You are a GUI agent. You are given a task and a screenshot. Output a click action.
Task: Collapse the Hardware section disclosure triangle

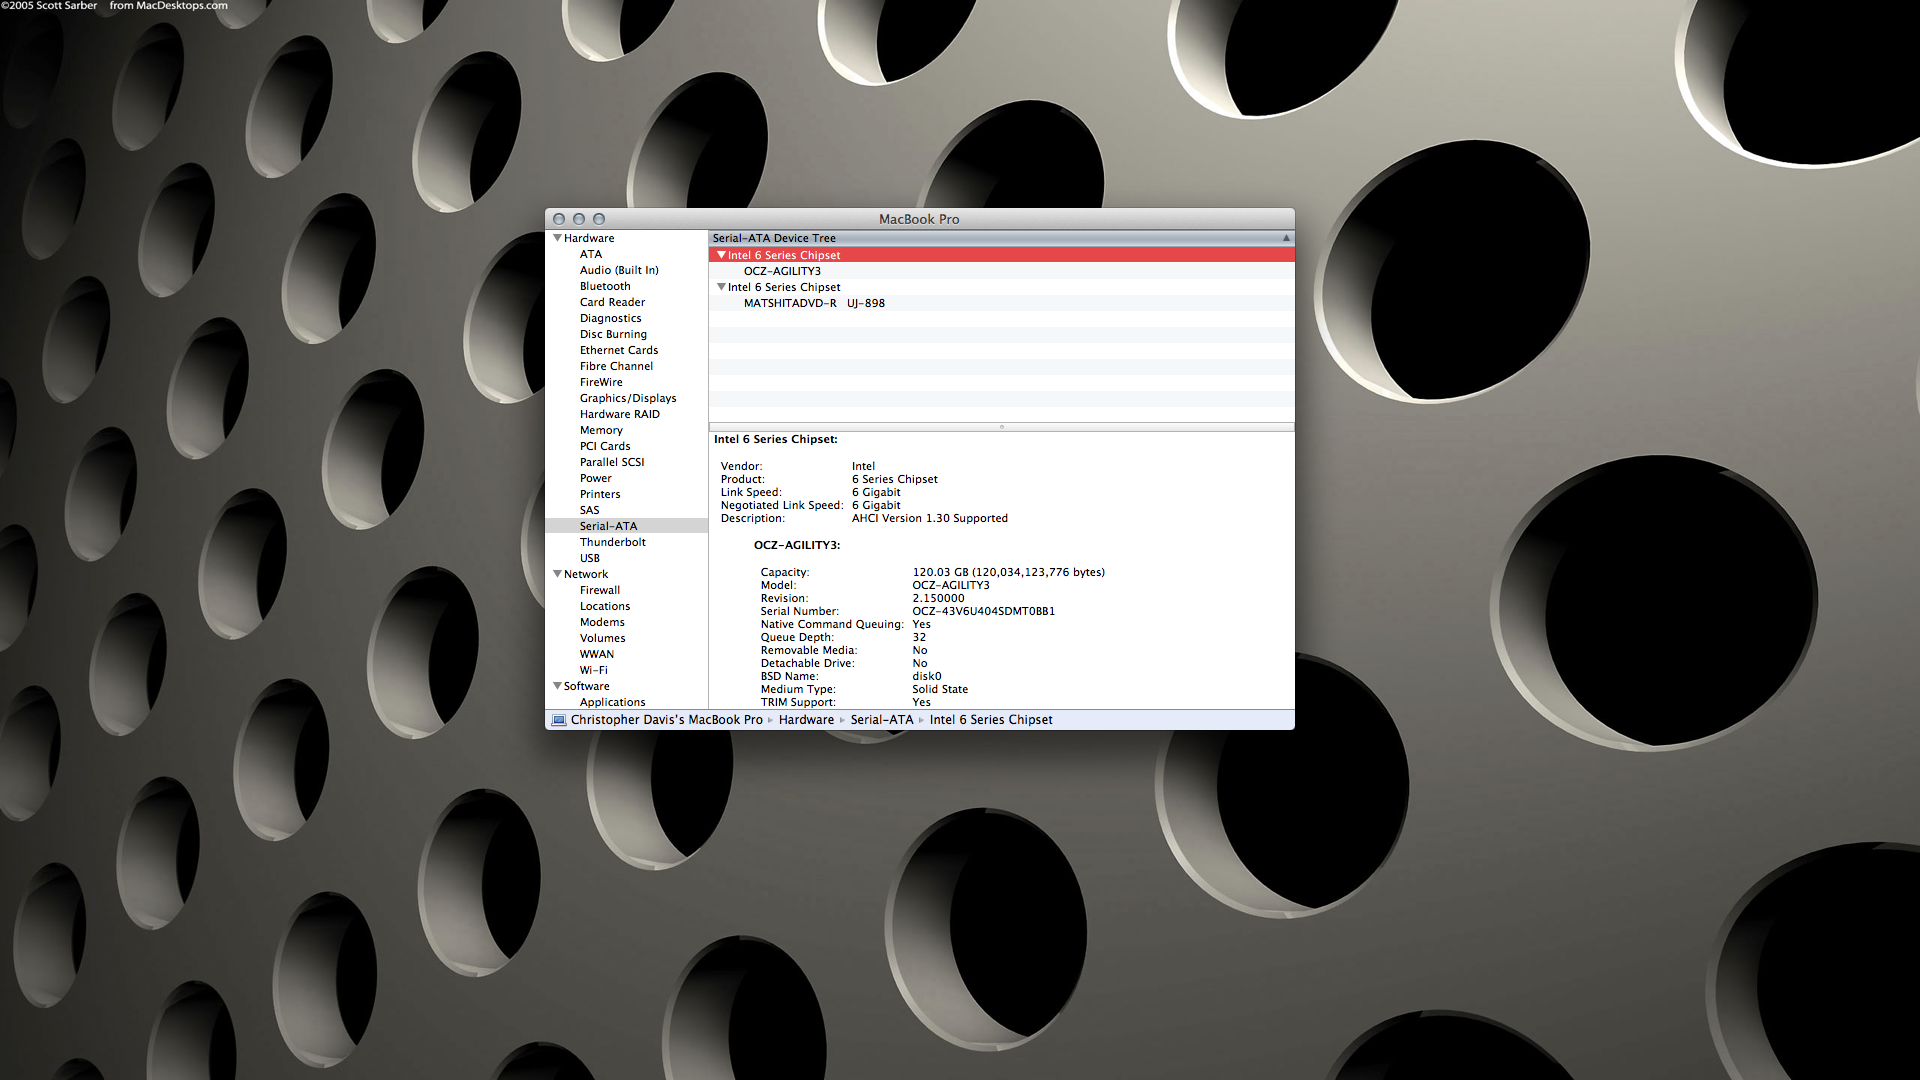pos(557,238)
